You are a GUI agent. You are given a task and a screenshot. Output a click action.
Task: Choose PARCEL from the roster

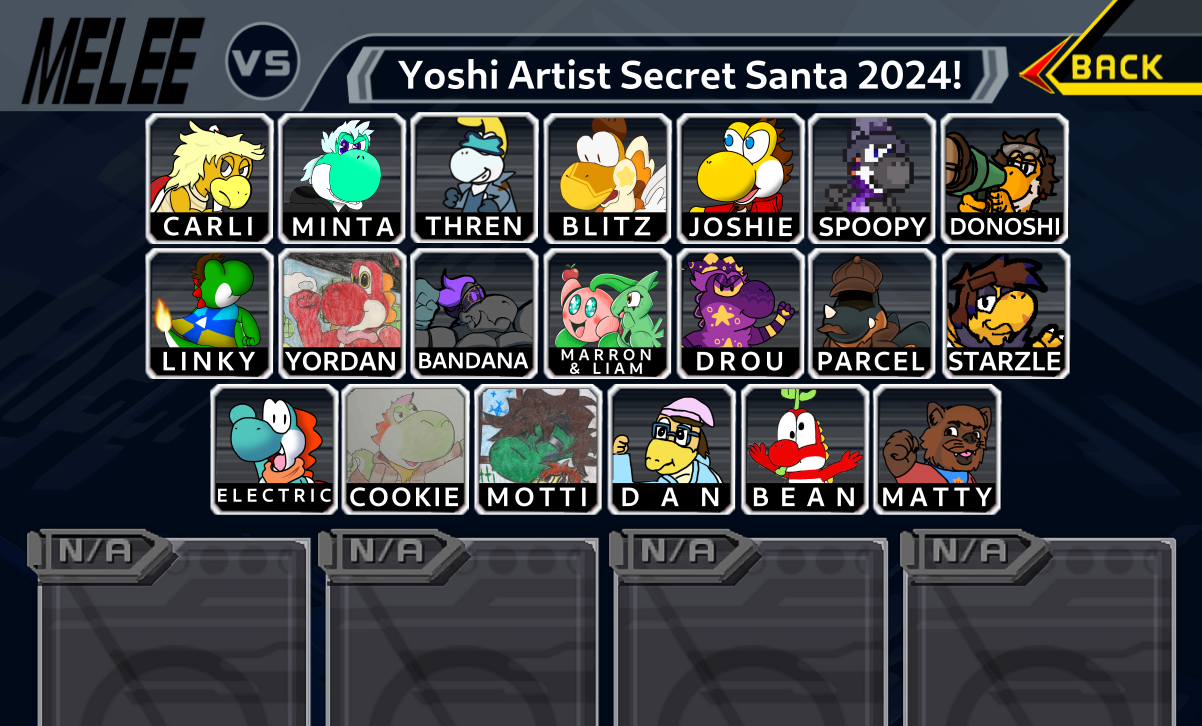pos(872,314)
